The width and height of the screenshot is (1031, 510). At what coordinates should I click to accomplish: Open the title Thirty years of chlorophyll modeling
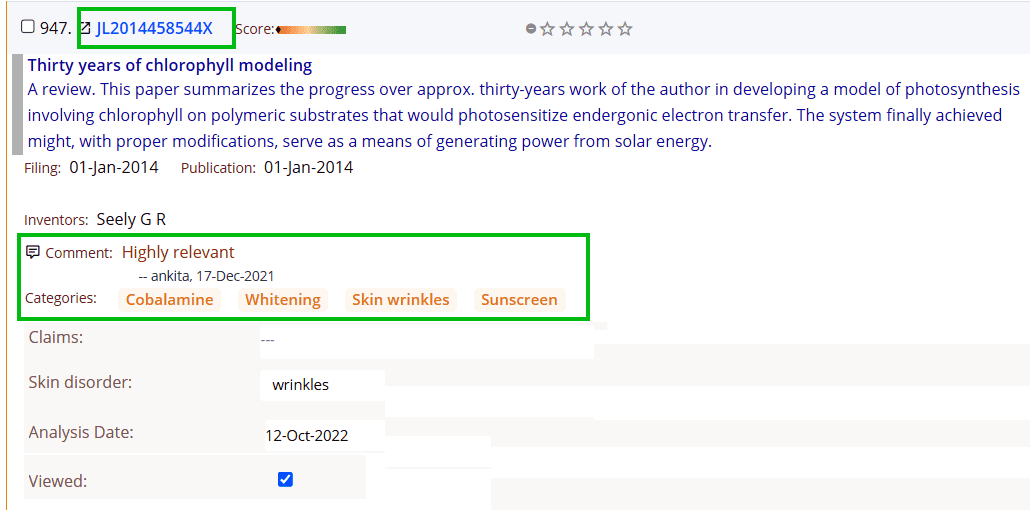[x=170, y=66]
